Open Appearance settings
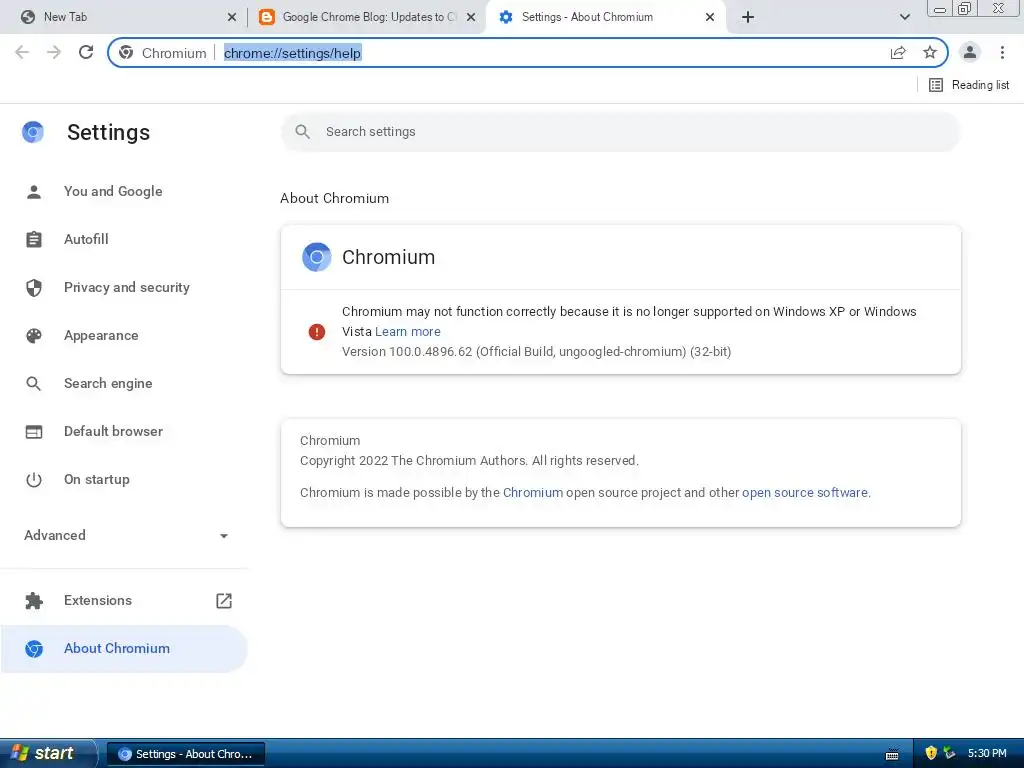The width and height of the screenshot is (1024, 768). [124, 335]
